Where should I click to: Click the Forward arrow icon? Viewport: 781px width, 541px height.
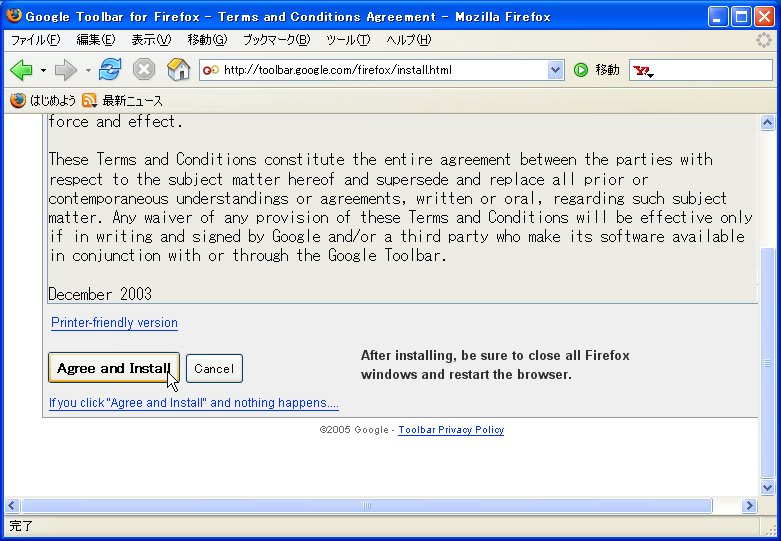(65, 70)
